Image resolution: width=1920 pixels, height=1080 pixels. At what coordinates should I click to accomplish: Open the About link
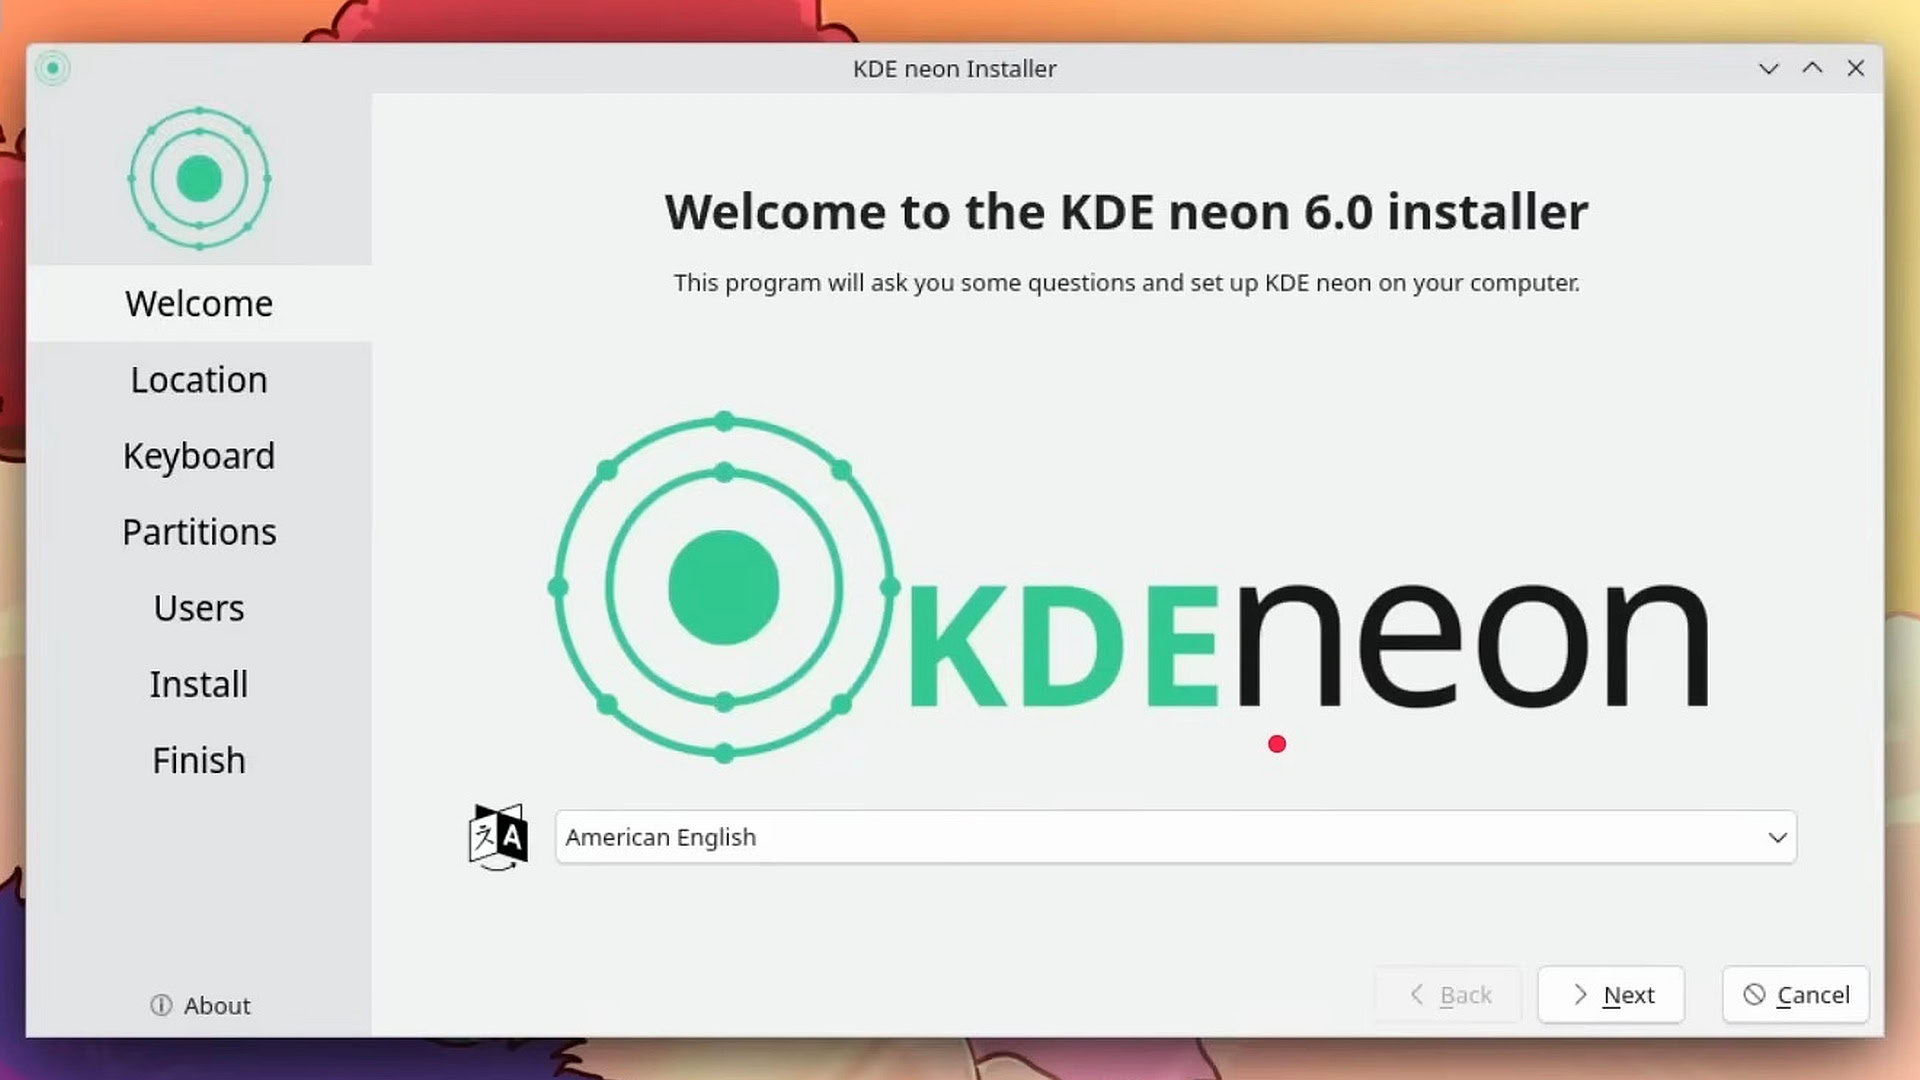[216, 1005]
